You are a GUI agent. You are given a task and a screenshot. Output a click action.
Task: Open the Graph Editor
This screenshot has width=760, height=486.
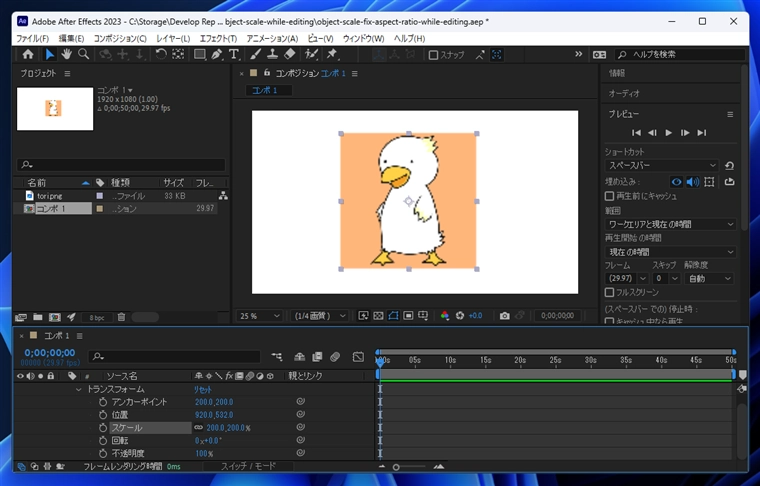coord(358,357)
